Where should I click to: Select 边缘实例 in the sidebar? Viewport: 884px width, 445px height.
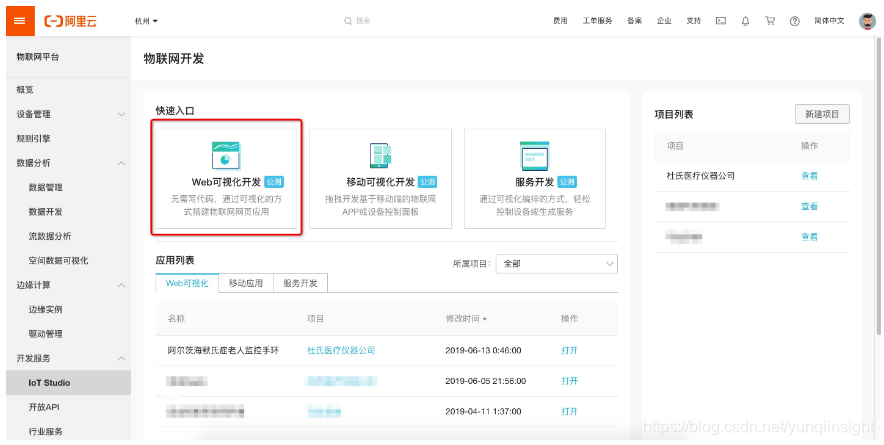click(x=46, y=310)
